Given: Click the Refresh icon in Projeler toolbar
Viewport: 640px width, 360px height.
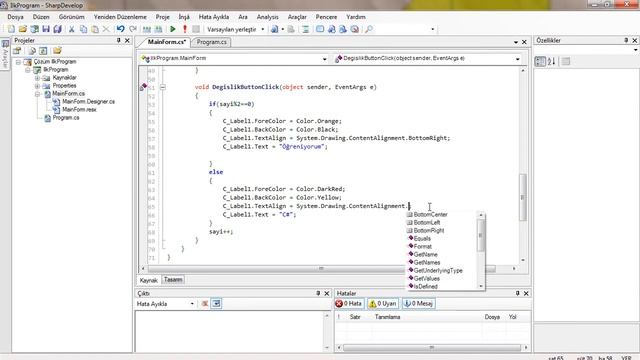Looking at the screenshot, I should coord(43,51).
